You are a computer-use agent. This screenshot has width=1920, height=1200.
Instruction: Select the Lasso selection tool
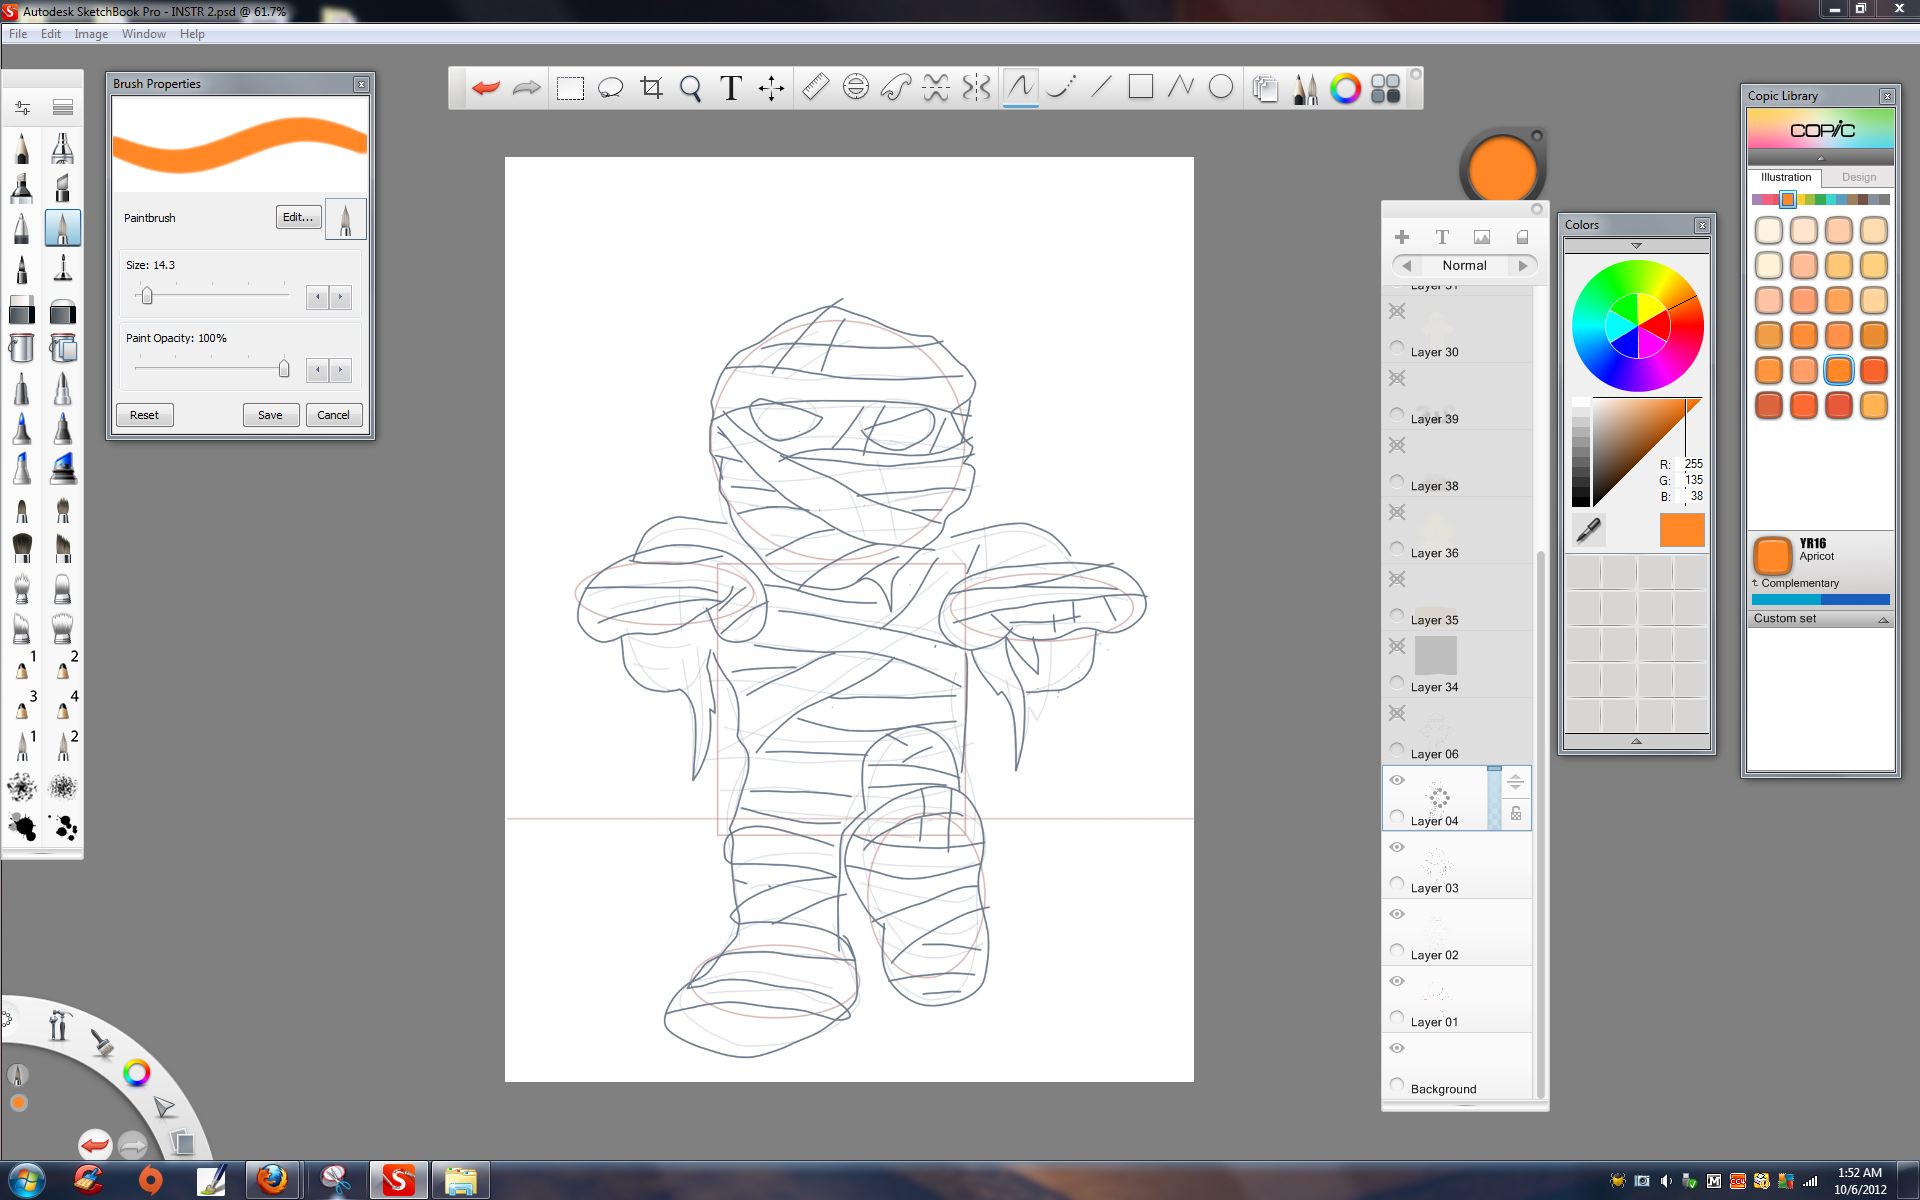[x=610, y=88]
